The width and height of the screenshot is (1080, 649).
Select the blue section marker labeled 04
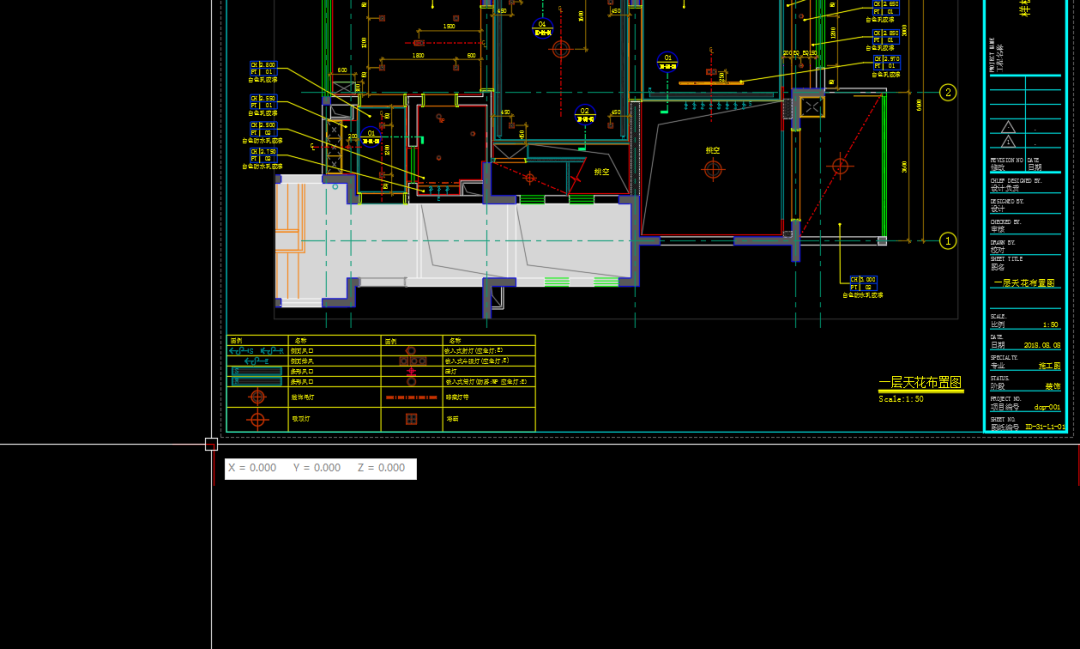(542, 28)
